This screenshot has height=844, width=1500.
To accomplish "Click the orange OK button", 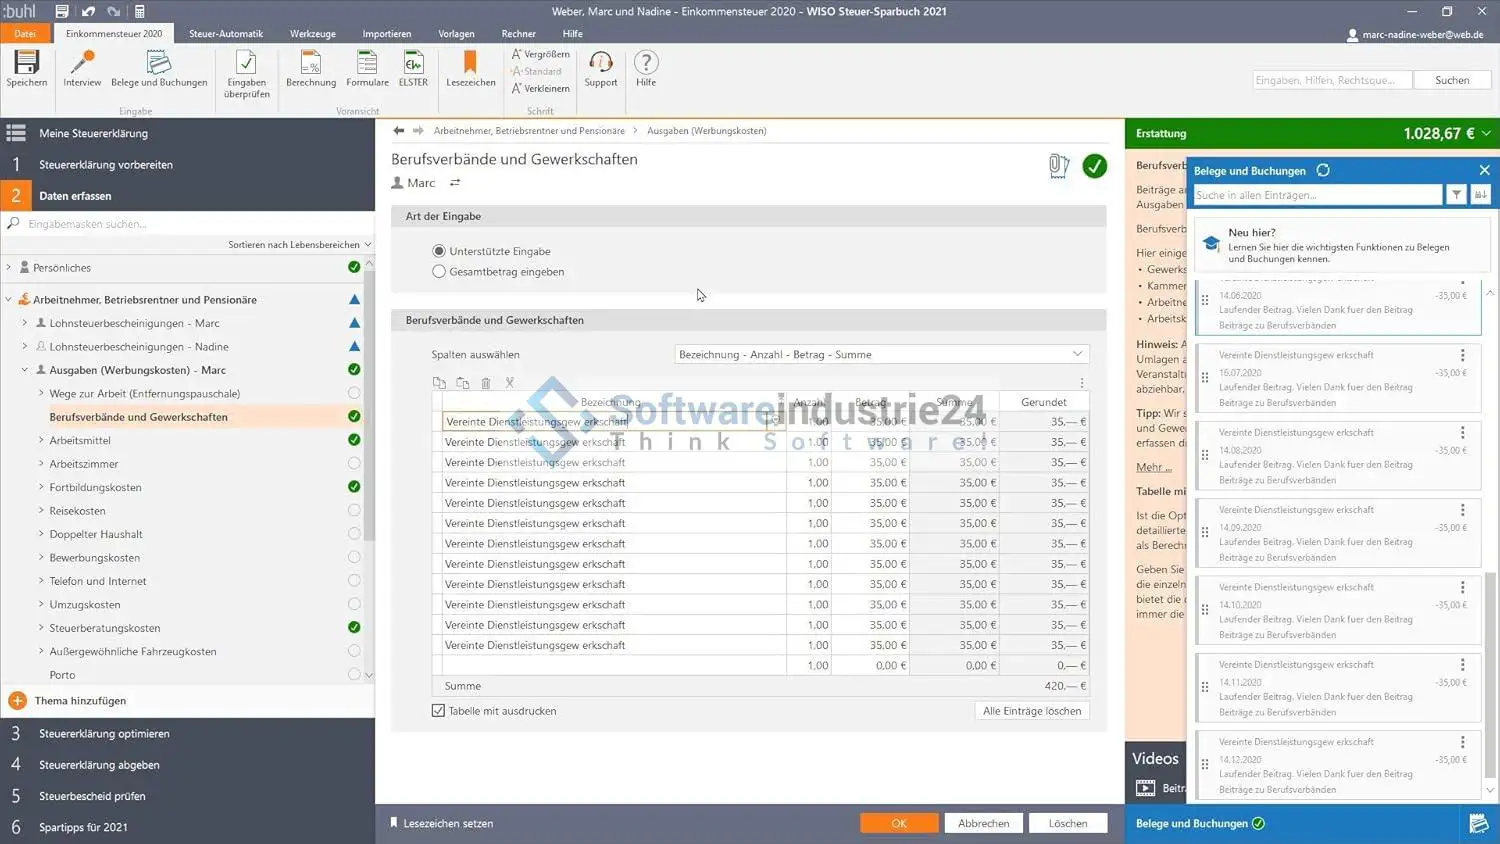I will (x=898, y=823).
